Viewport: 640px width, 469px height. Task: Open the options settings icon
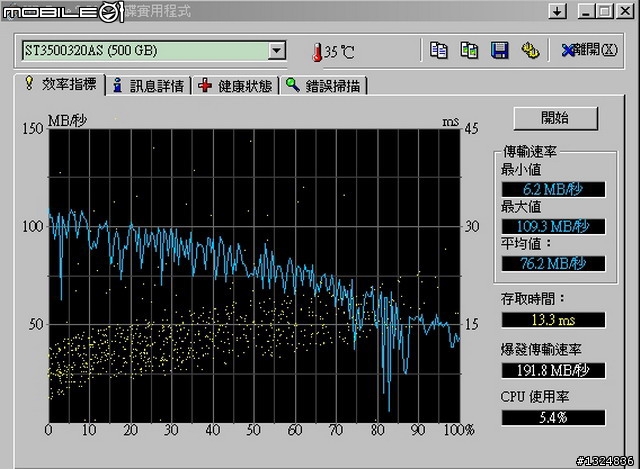point(530,50)
